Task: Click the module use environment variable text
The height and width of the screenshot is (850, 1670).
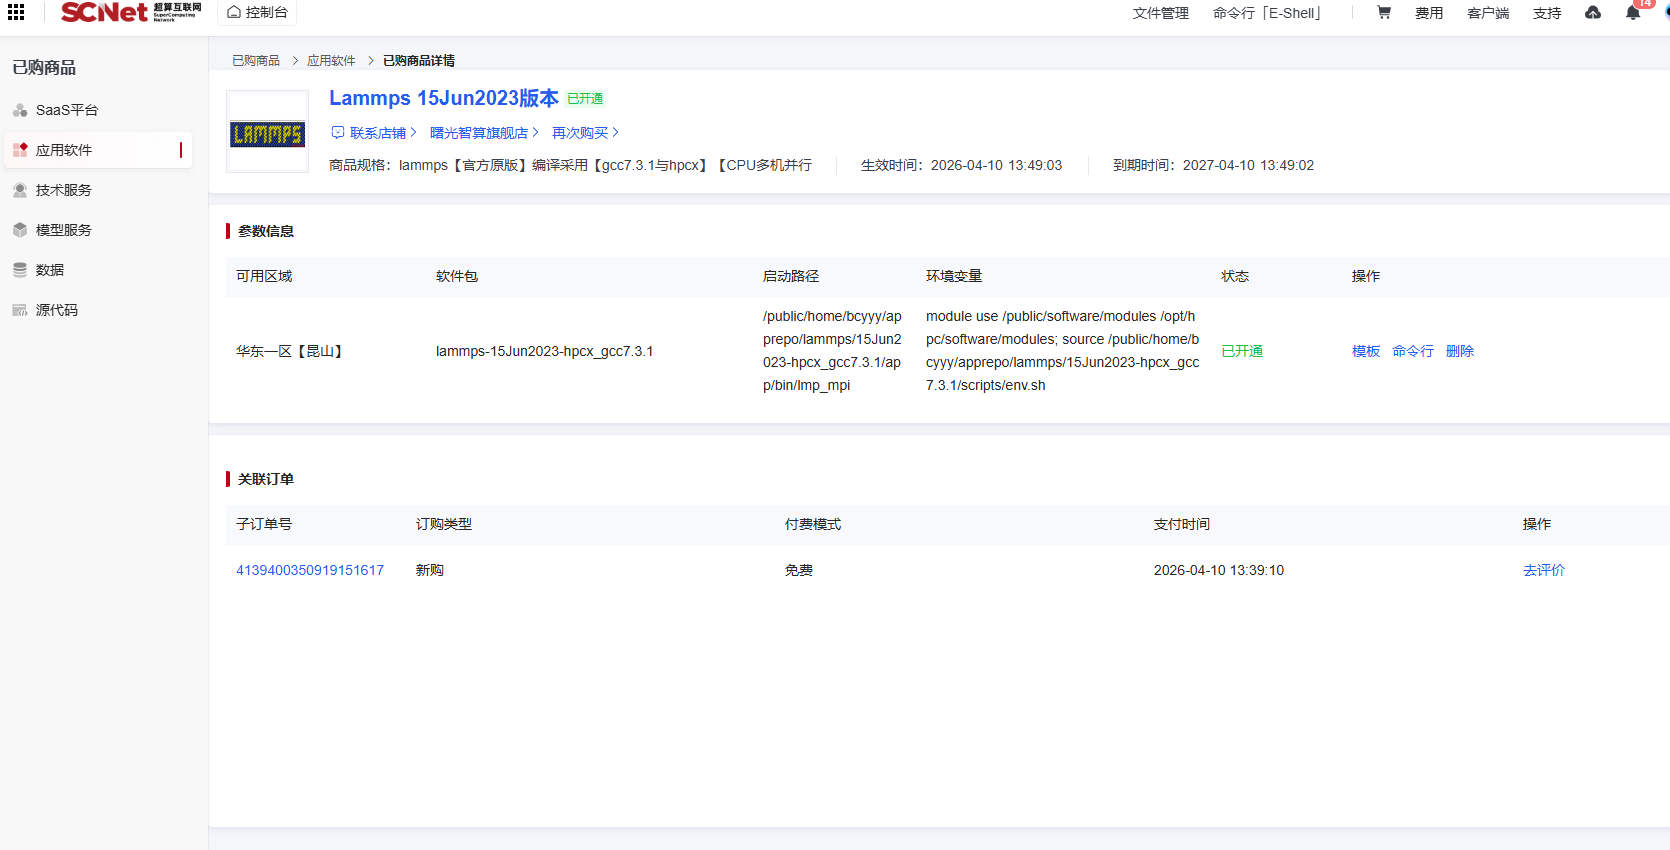Action: pyautogui.click(x=1062, y=351)
